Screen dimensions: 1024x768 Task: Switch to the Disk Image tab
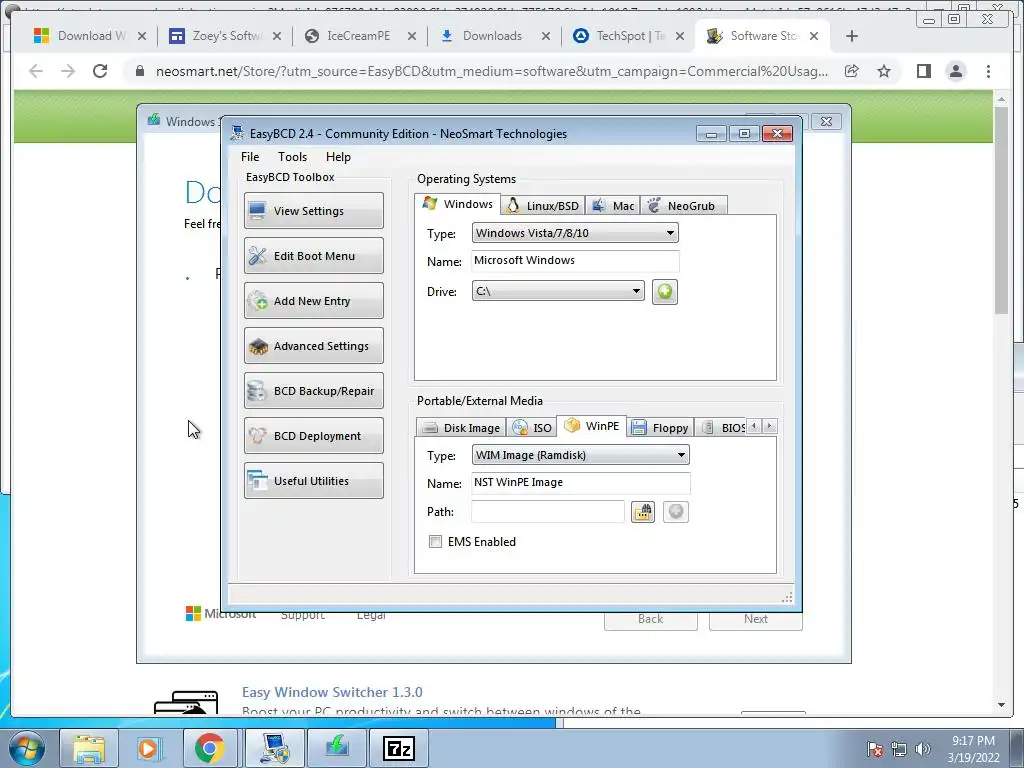pyautogui.click(x=461, y=428)
